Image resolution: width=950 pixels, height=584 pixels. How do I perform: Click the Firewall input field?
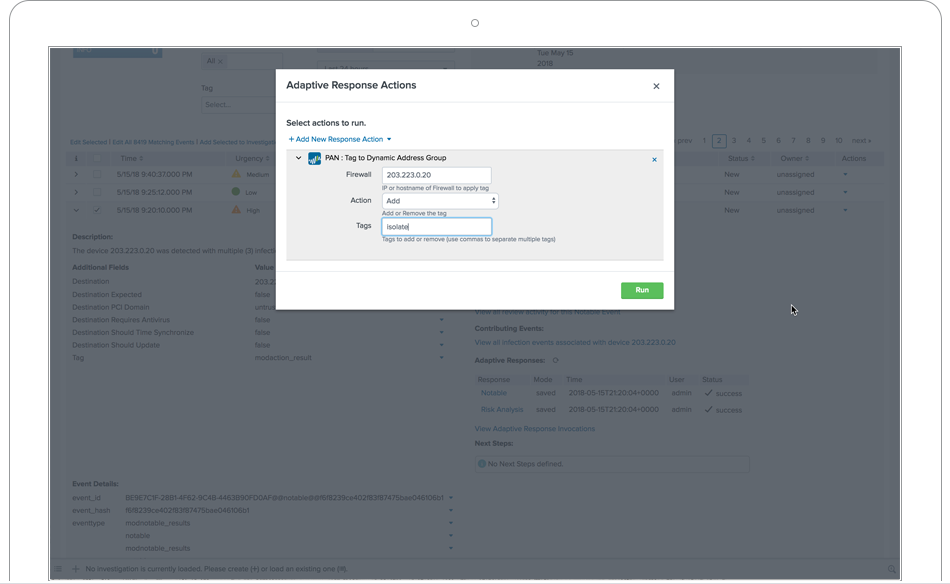click(x=436, y=175)
